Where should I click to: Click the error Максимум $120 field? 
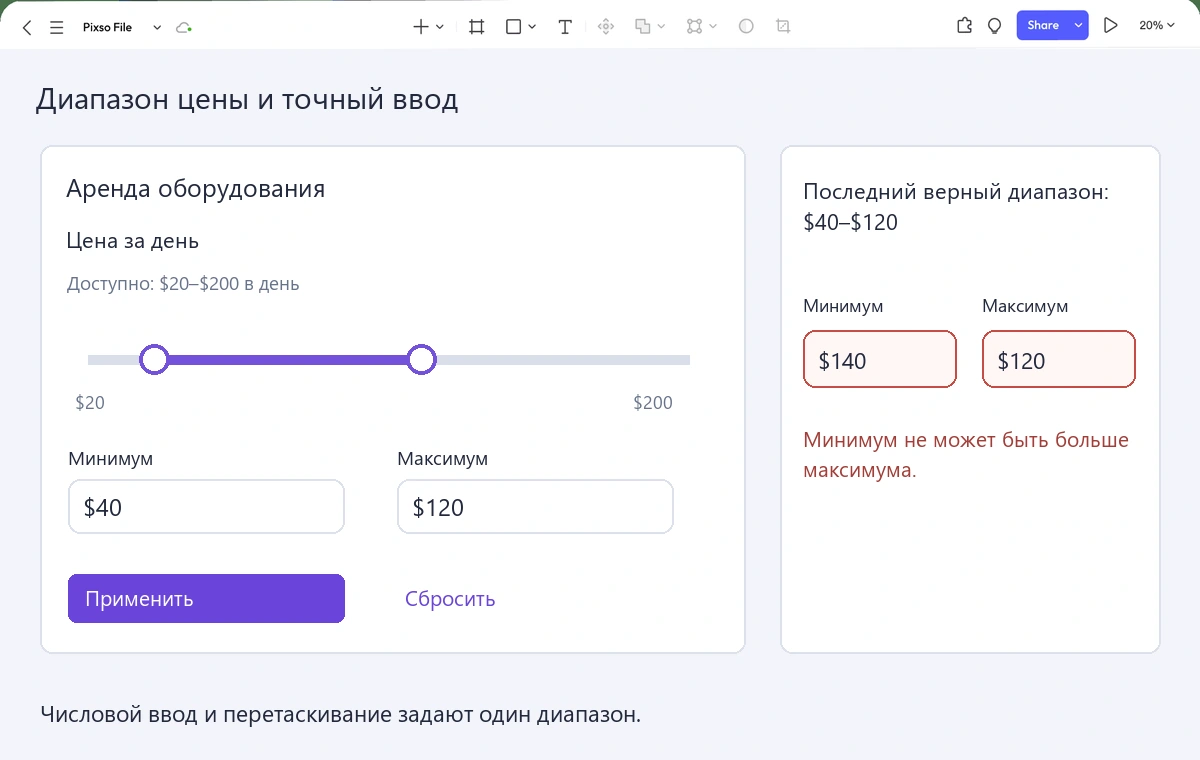point(1059,359)
